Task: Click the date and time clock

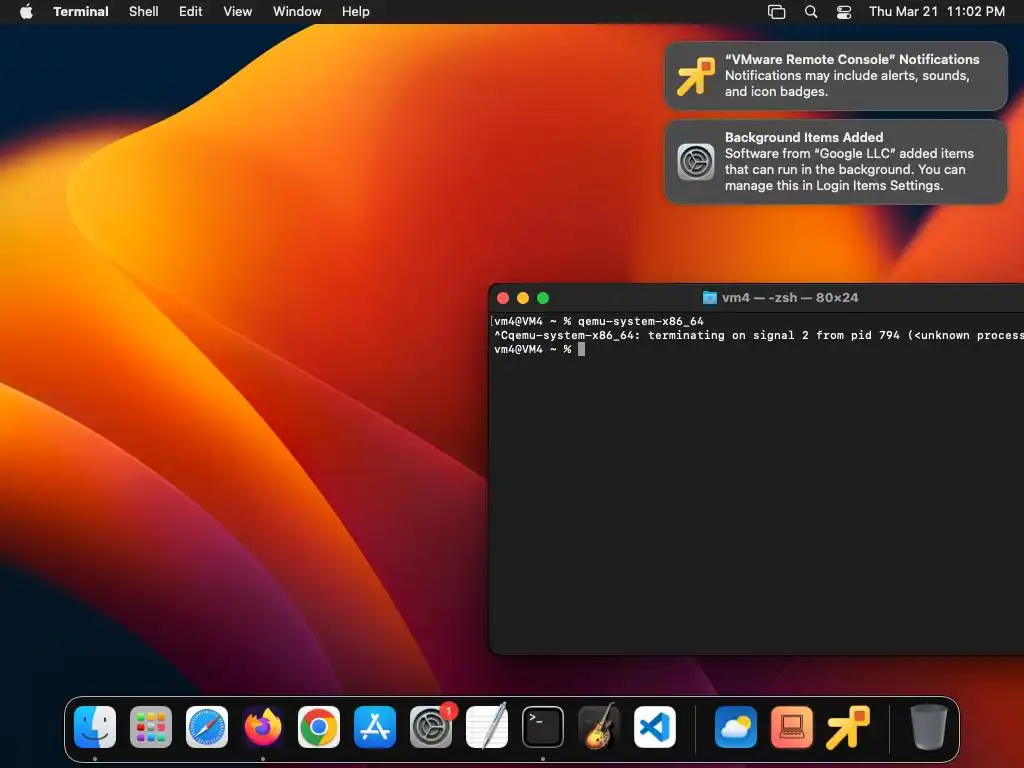Action: [936, 12]
